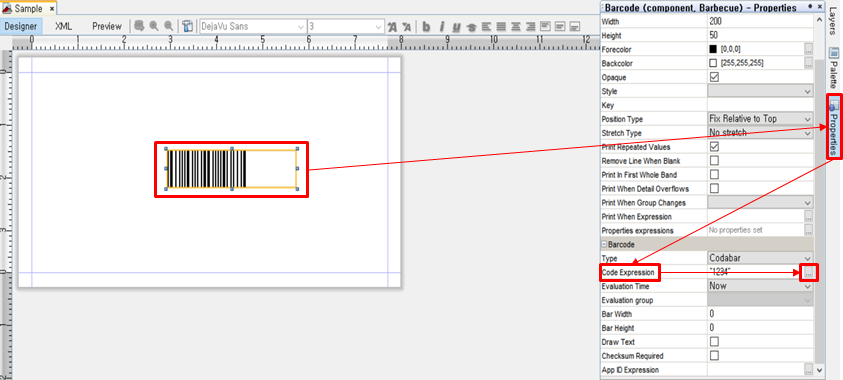Image resolution: width=843 pixels, height=380 pixels.
Task: Select the barcode element on canvas
Action: pyautogui.click(x=232, y=169)
